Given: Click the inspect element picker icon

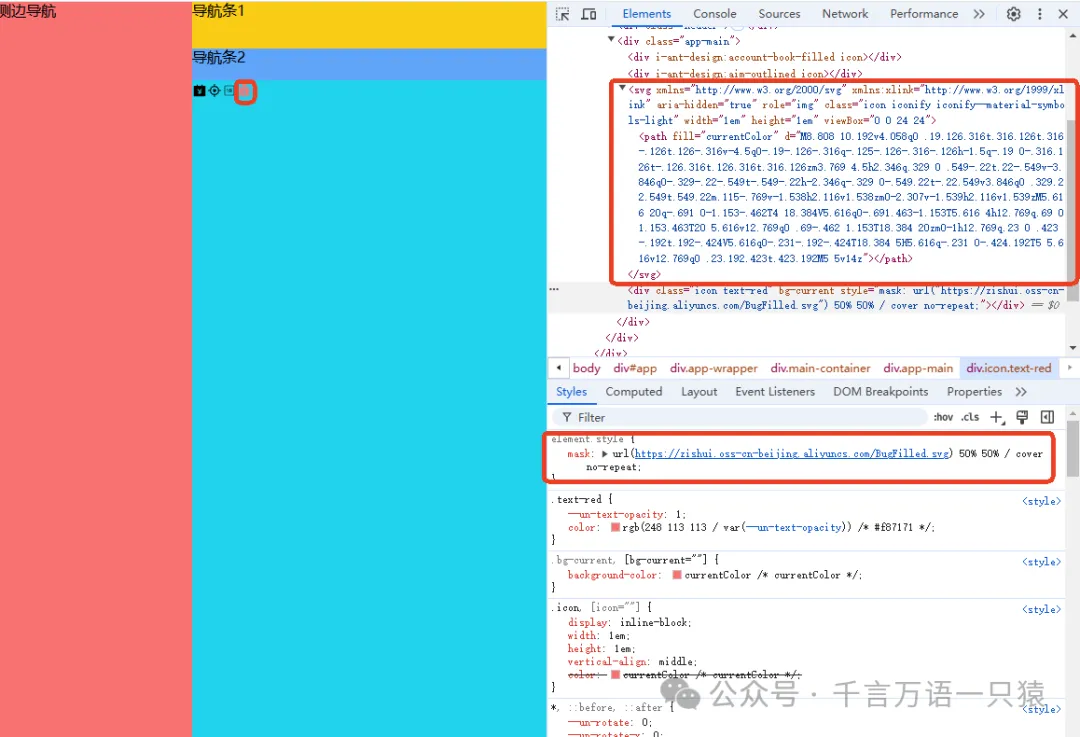Looking at the screenshot, I should [563, 14].
